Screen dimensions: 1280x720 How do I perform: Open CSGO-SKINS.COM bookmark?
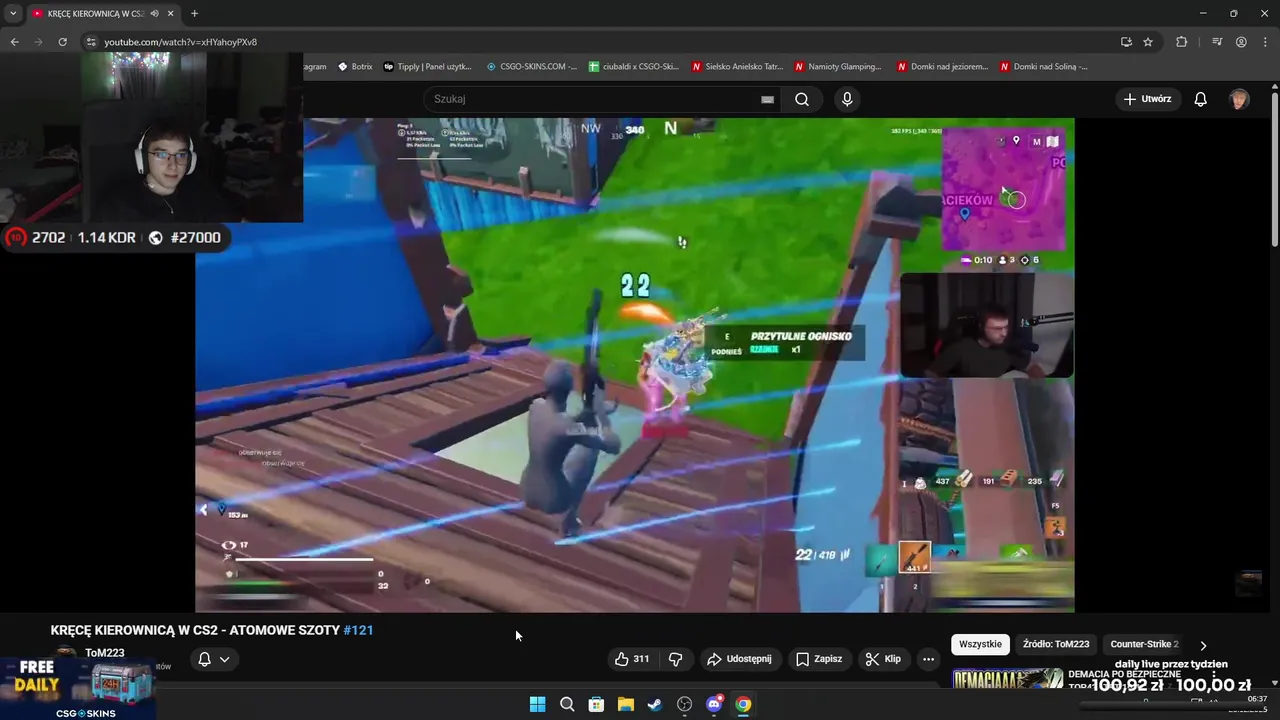(x=532, y=67)
